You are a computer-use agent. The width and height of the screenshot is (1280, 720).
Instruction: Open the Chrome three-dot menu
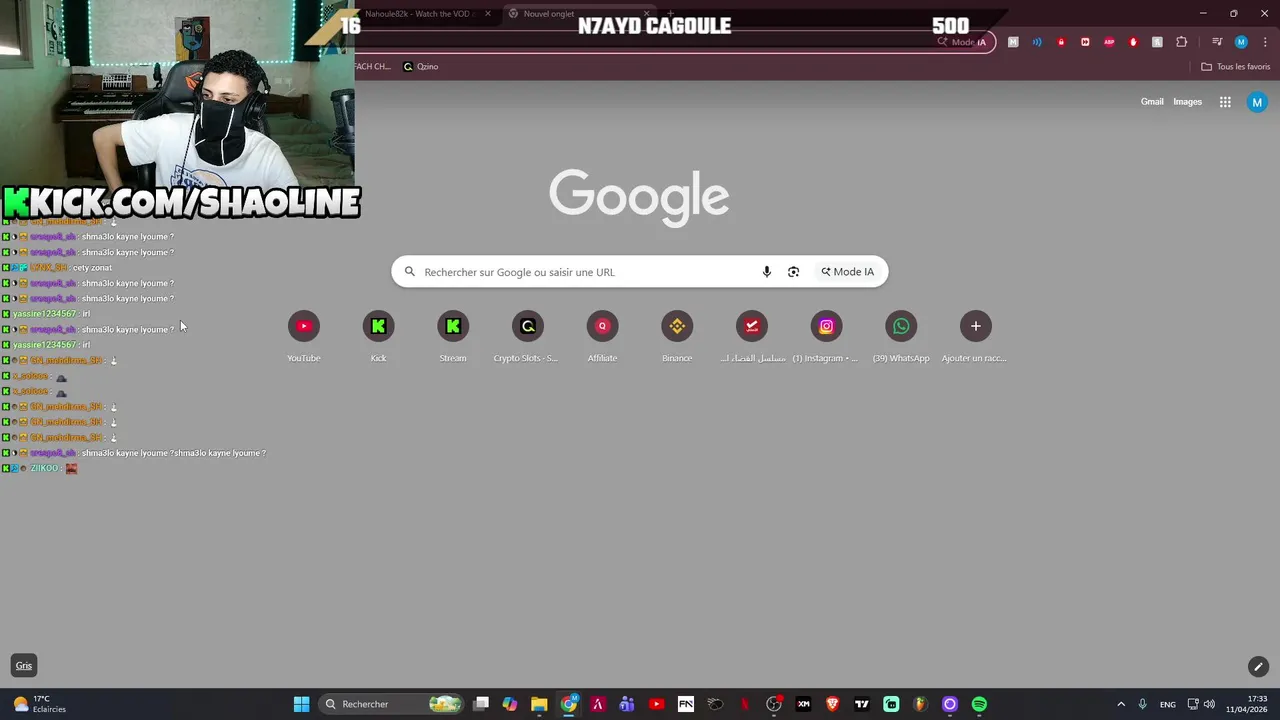(1265, 42)
